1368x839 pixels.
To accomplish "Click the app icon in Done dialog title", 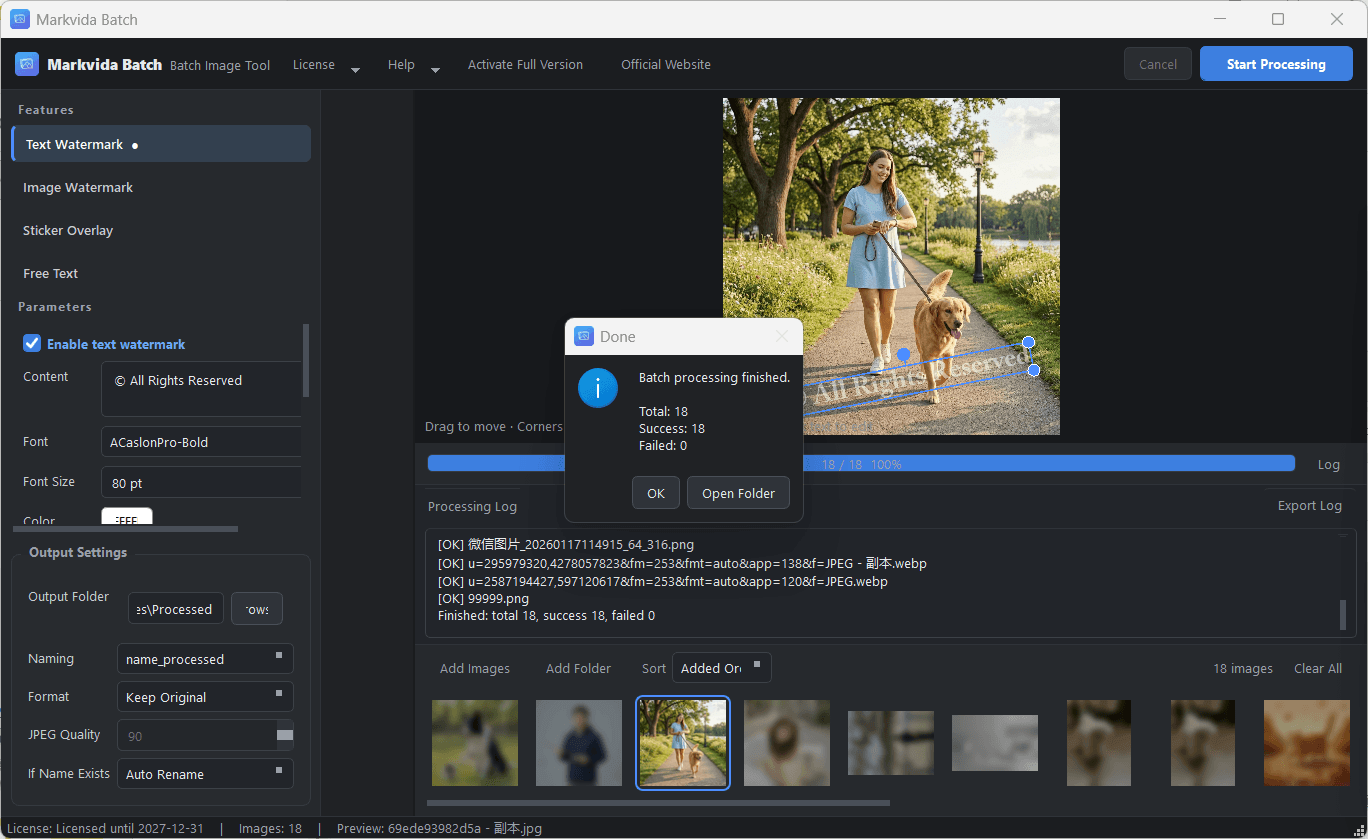I will coord(584,337).
